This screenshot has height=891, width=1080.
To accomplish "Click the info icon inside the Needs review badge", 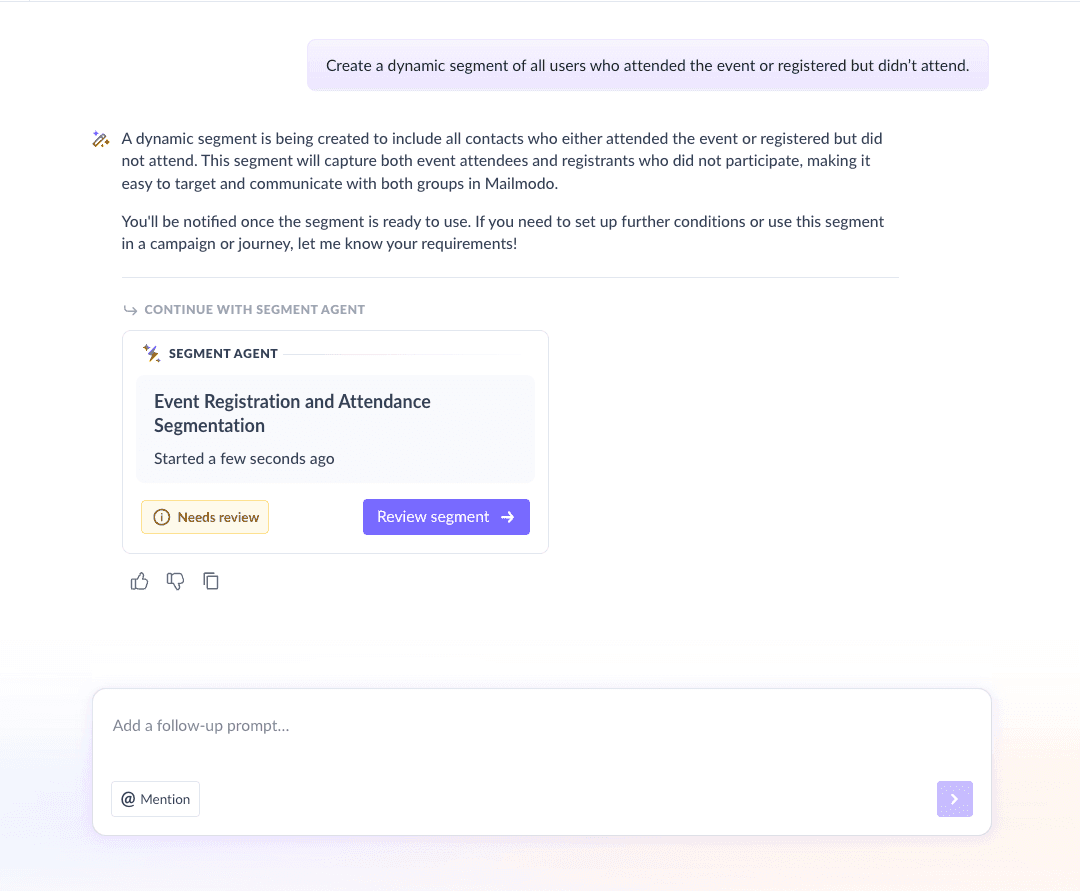I will coord(161,517).
